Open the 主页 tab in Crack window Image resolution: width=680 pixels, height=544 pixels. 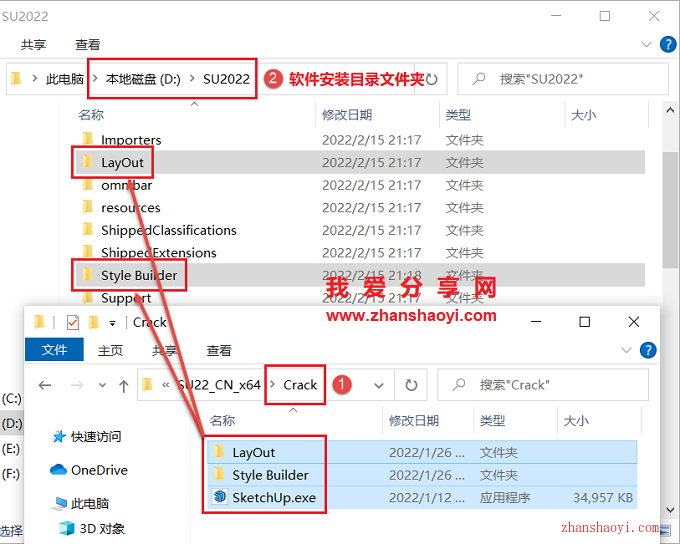tap(110, 350)
